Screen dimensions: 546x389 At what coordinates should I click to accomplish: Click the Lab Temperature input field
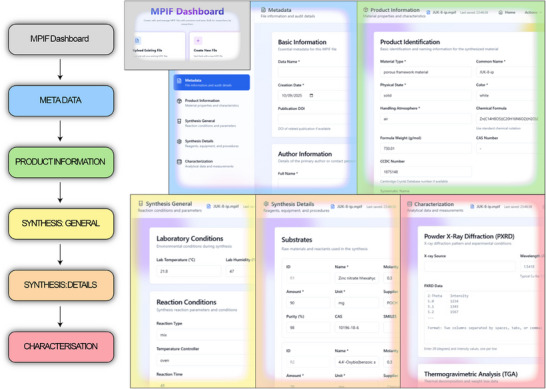188,271
